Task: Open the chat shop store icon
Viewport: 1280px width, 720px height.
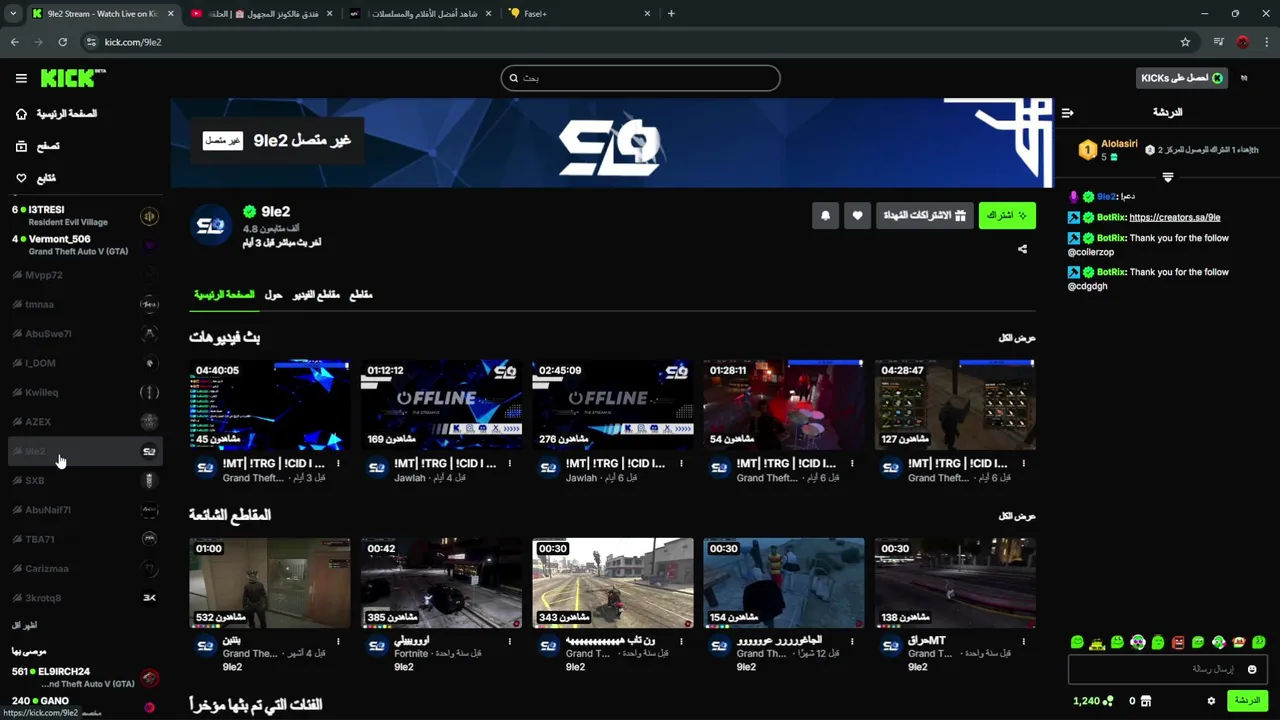Action: coord(1146,701)
